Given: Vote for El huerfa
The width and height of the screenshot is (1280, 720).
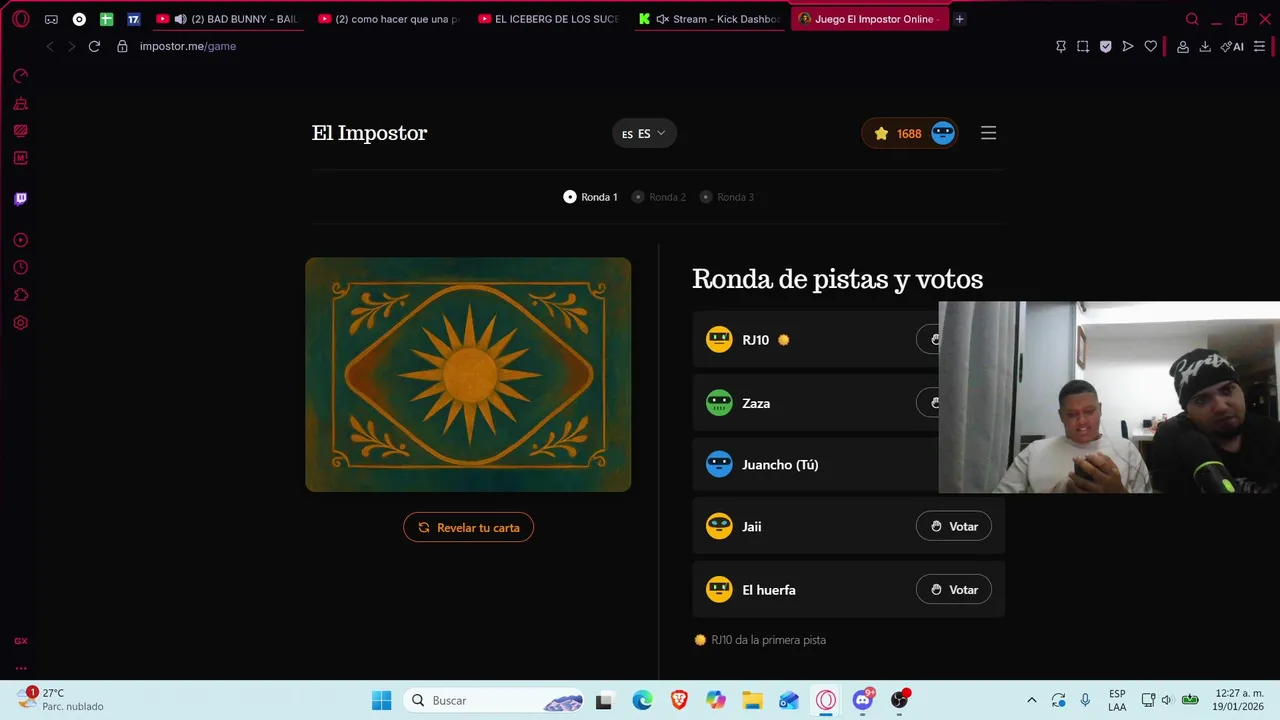Looking at the screenshot, I should point(953,590).
